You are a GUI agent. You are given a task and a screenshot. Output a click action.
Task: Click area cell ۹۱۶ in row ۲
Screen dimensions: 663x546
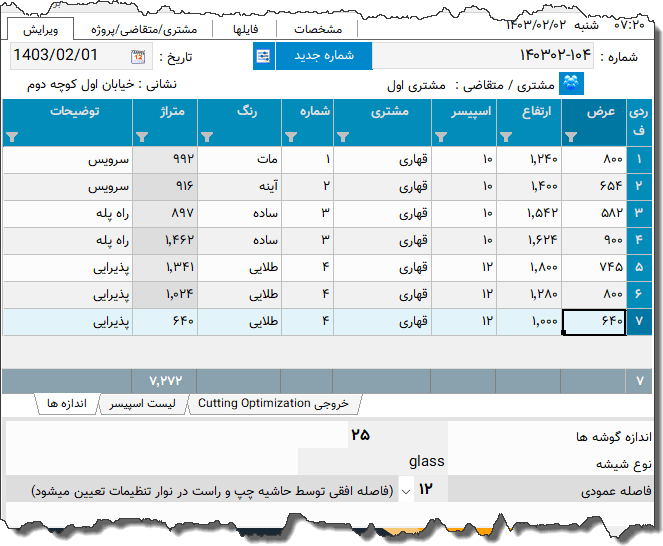click(165, 186)
